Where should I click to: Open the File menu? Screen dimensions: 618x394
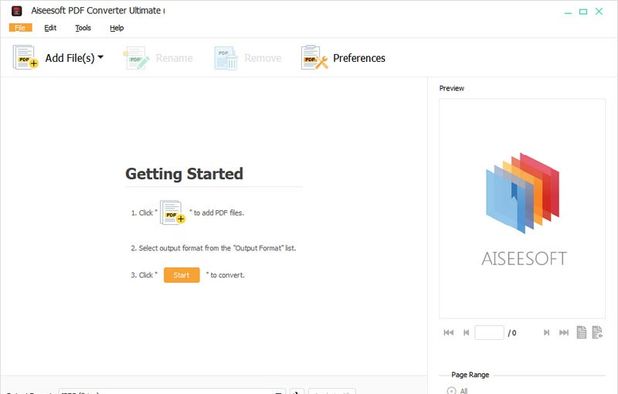coord(20,28)
